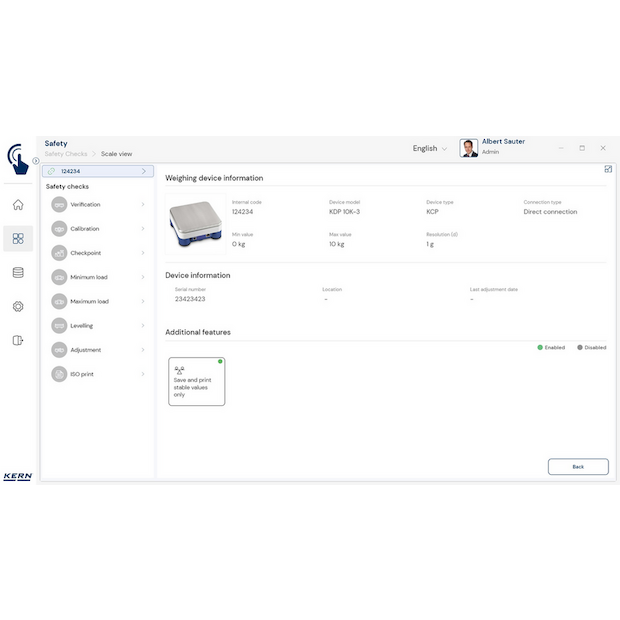This screenshot has width=620, height=620.
Task: Go to Home in the sidebar
Action: pos(18,205)
